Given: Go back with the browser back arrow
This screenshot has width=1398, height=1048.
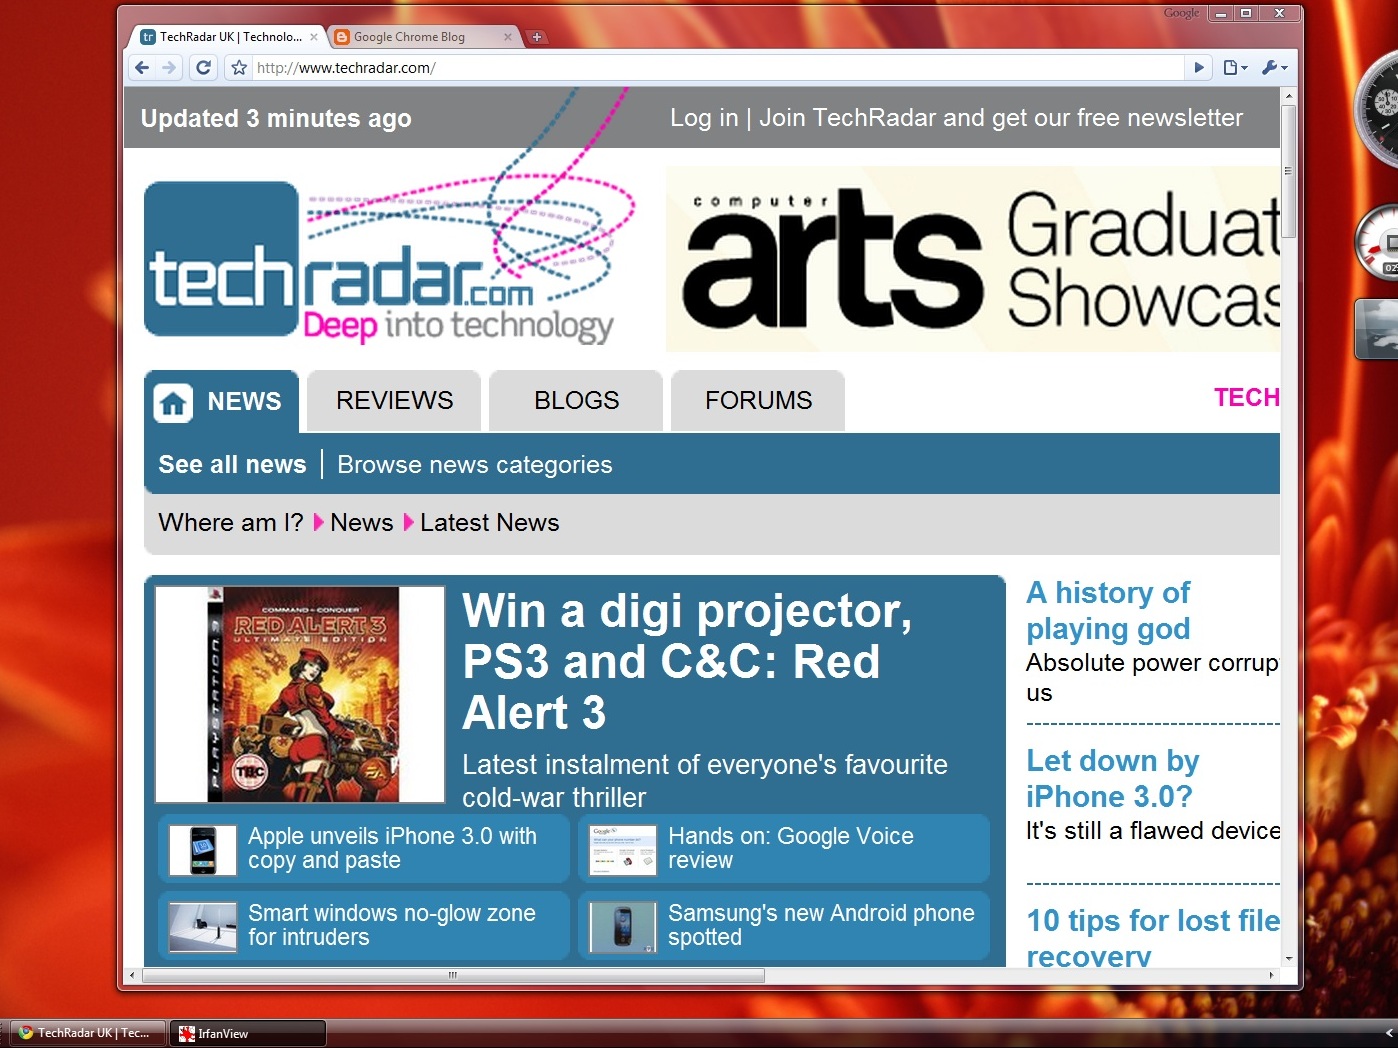Looking at the screenshot, I should [142, 68].
